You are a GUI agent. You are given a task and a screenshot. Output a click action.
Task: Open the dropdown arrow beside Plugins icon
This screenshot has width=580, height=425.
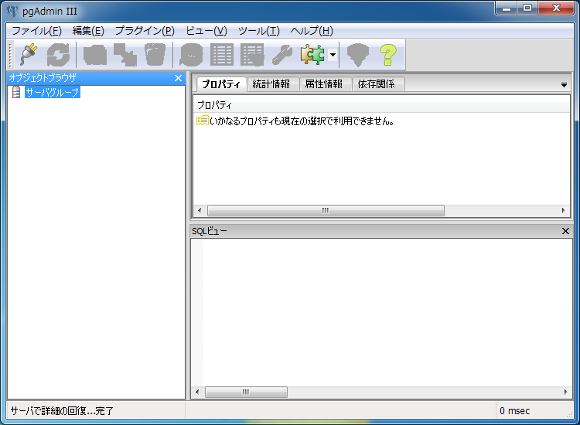coord(333,55)
